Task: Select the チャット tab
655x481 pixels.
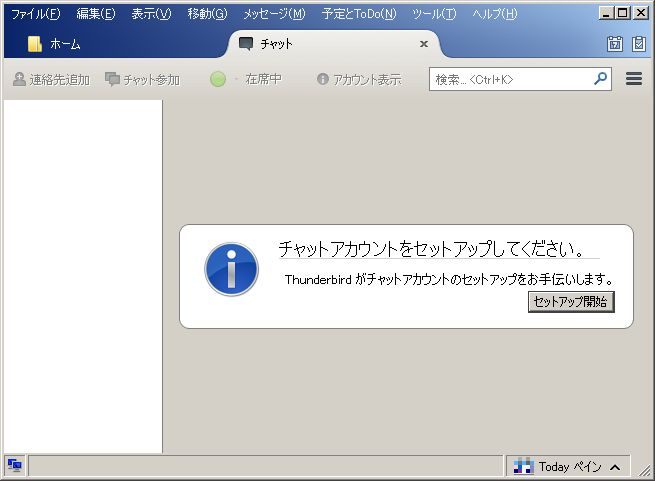Action: pyautogui.click(x=334, y=44)
